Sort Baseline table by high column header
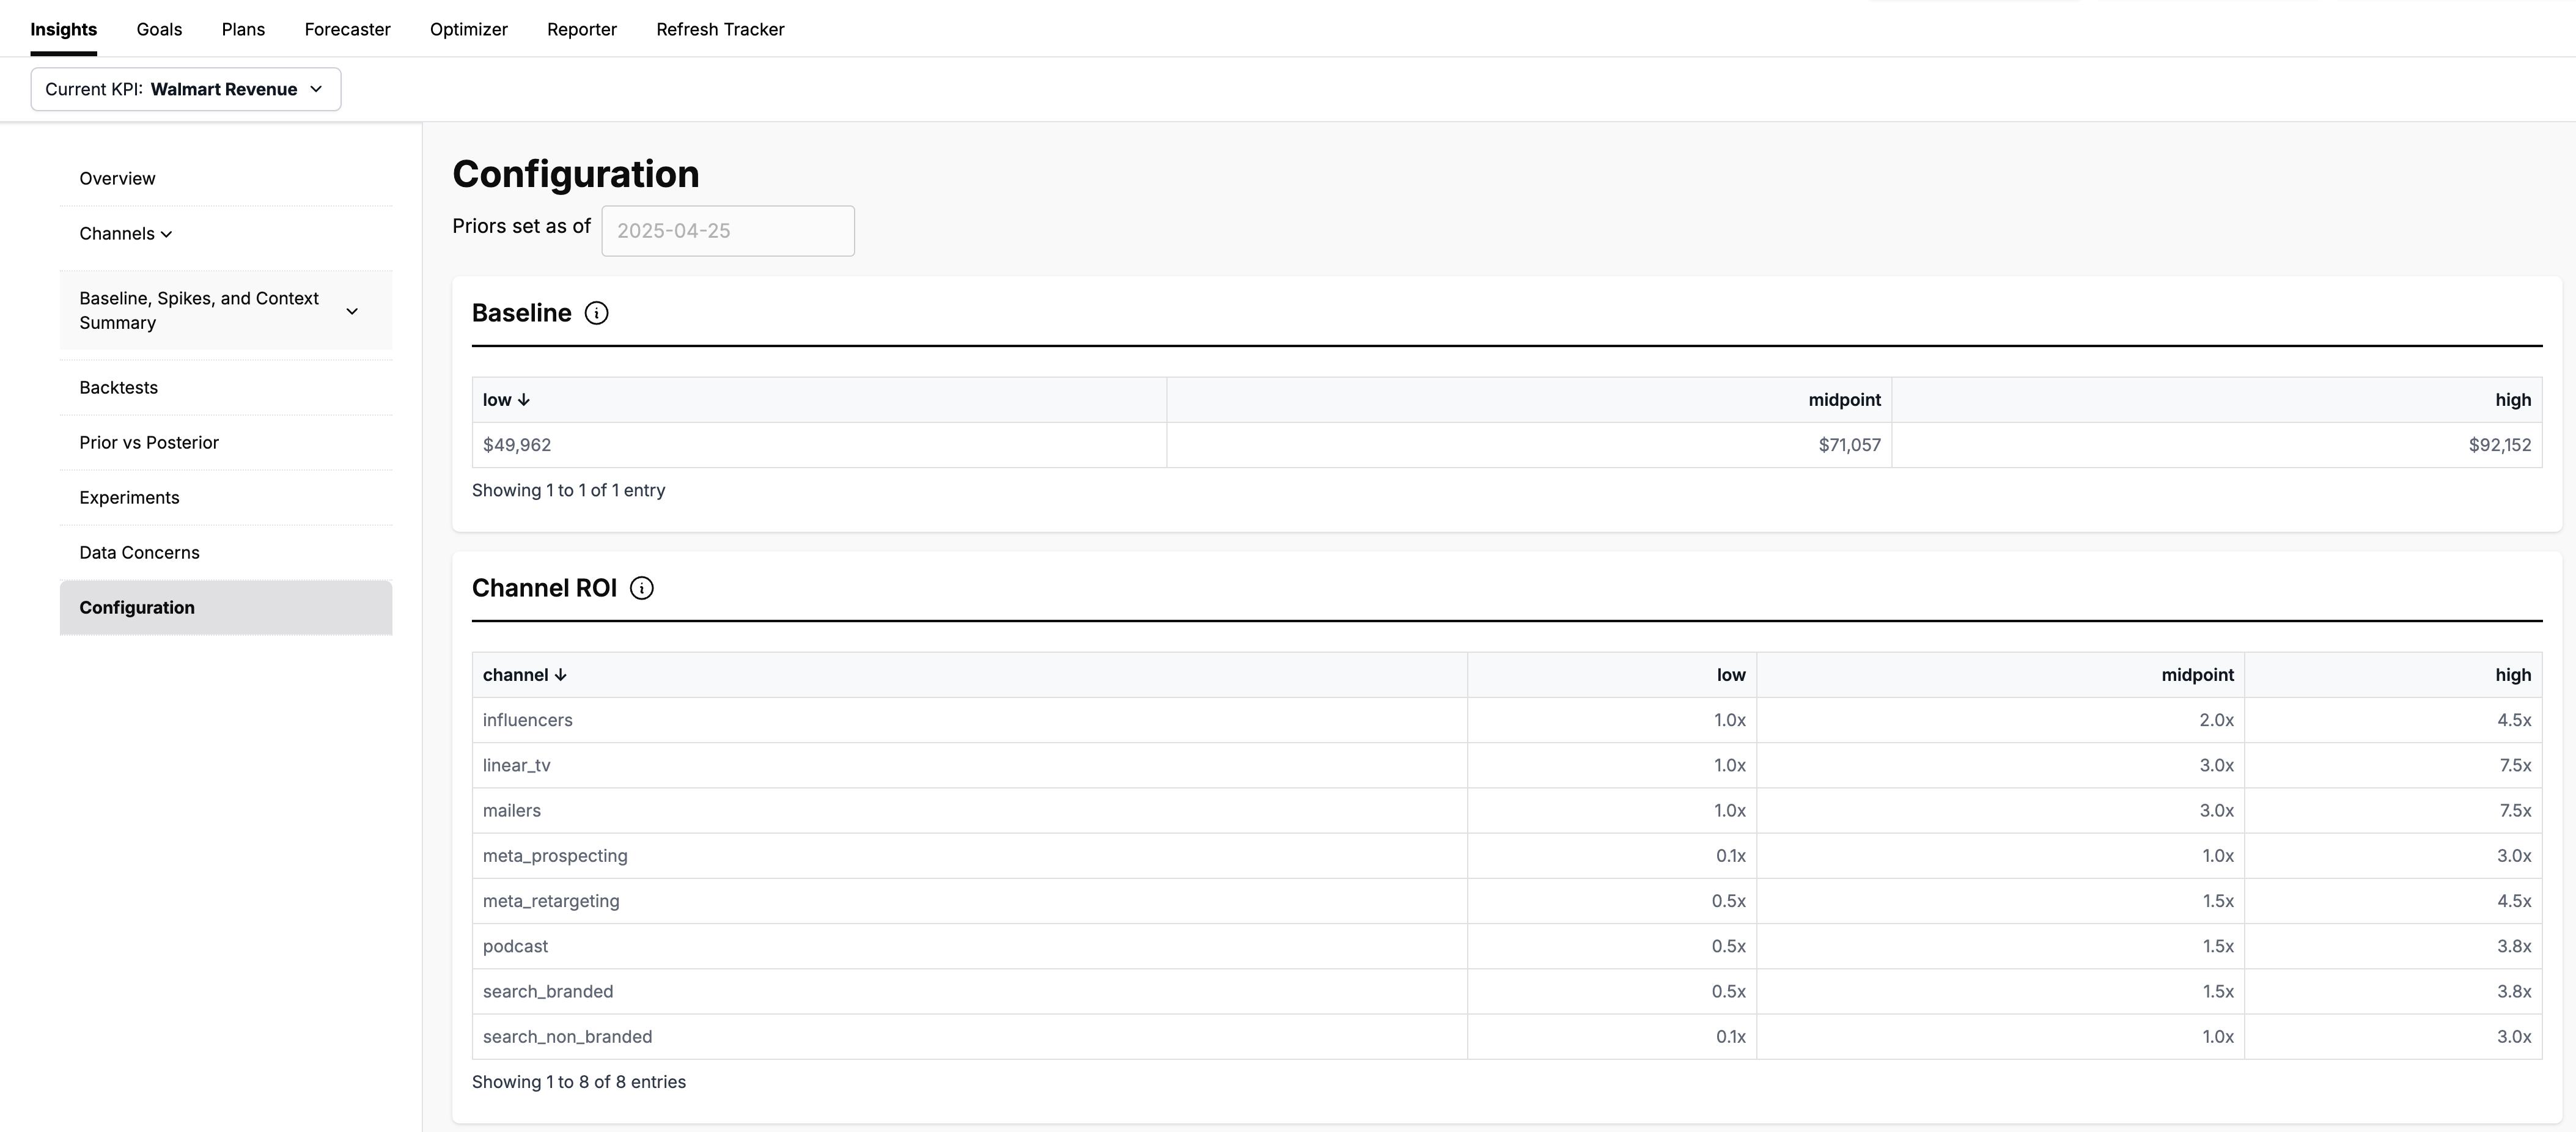The height and width of the screenshot is (1132, 2576). [x=2512, y=400]
